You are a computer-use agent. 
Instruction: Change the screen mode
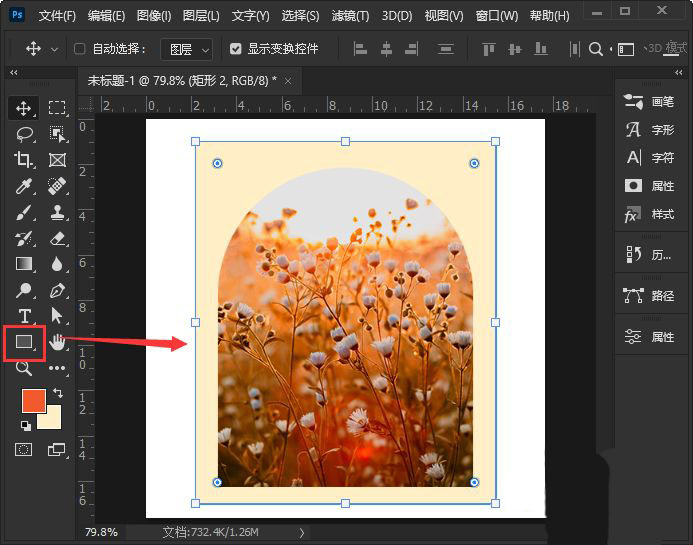click(x=56, y=450)
